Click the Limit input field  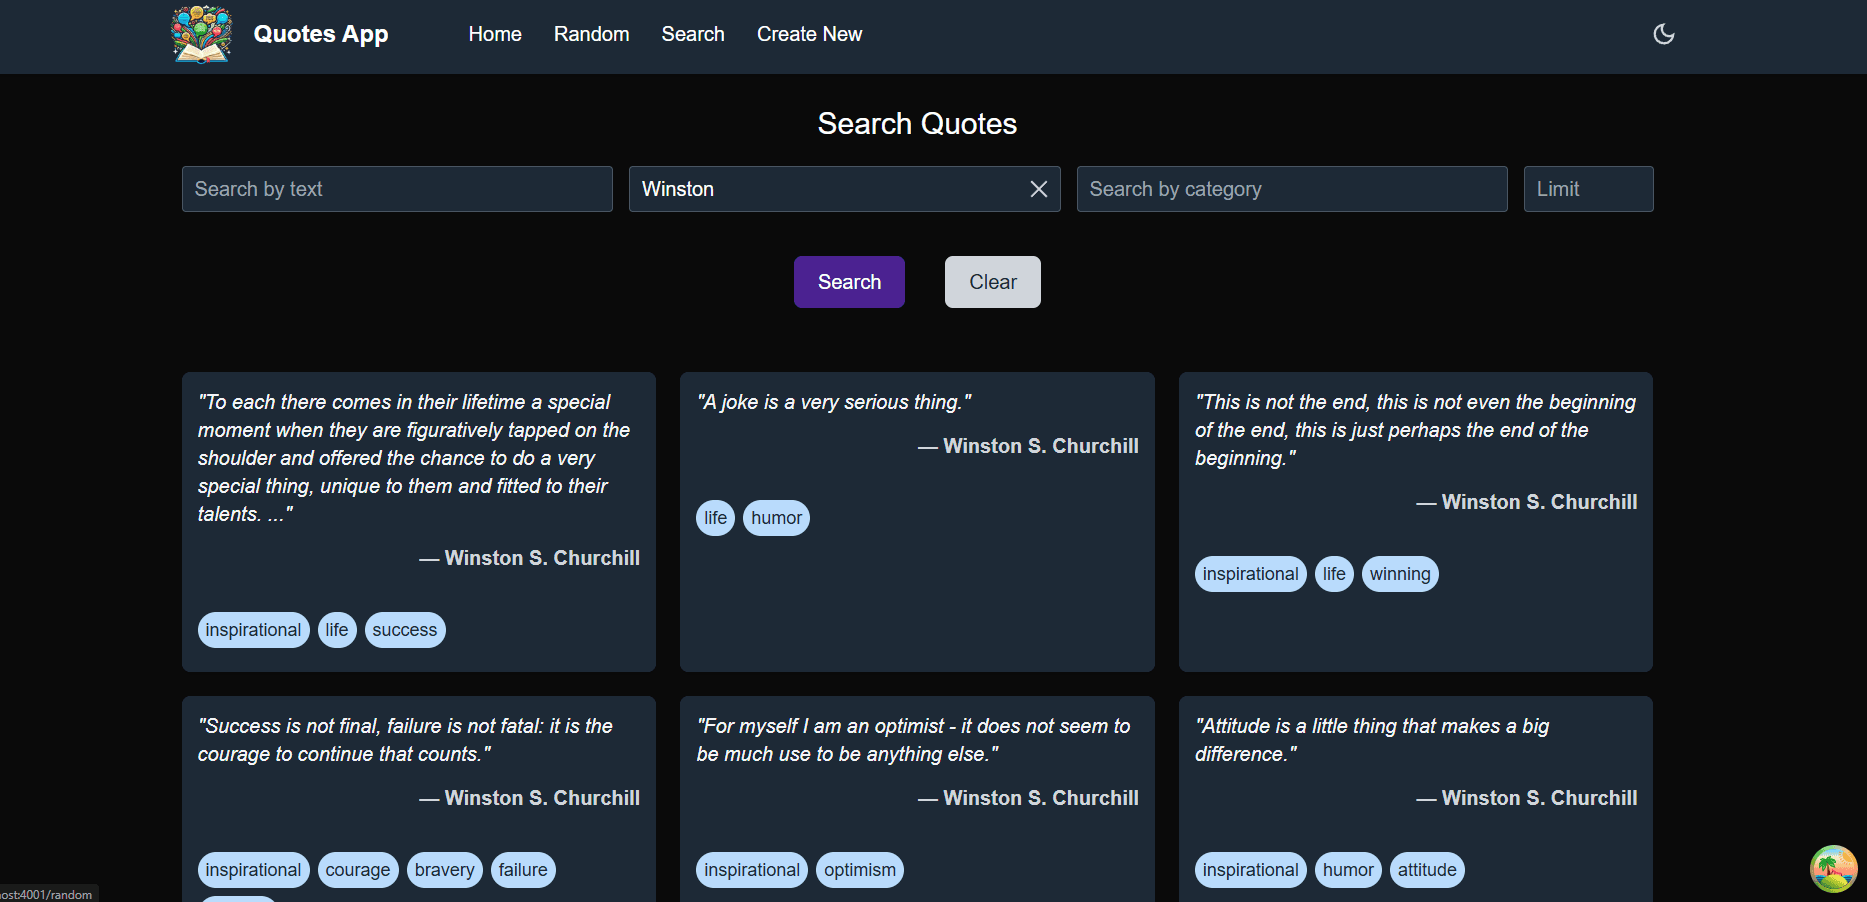(1587, 189)
